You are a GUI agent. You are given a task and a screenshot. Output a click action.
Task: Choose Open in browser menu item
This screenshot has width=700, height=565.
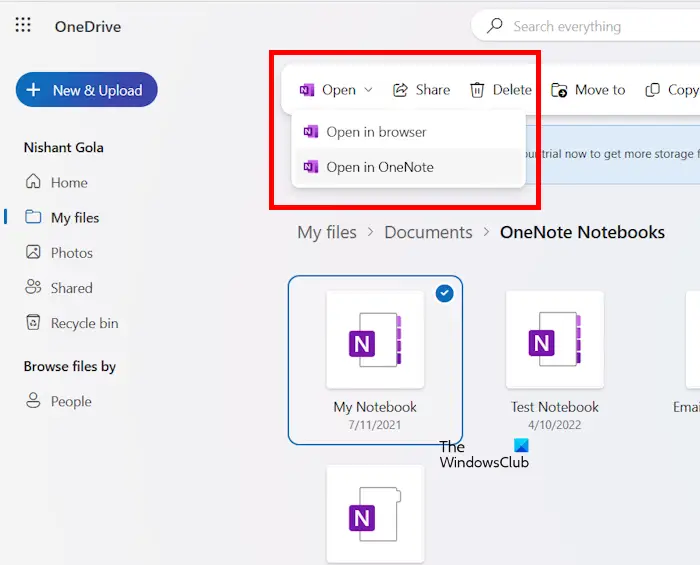pyautogui.click(x=408, y=132)
